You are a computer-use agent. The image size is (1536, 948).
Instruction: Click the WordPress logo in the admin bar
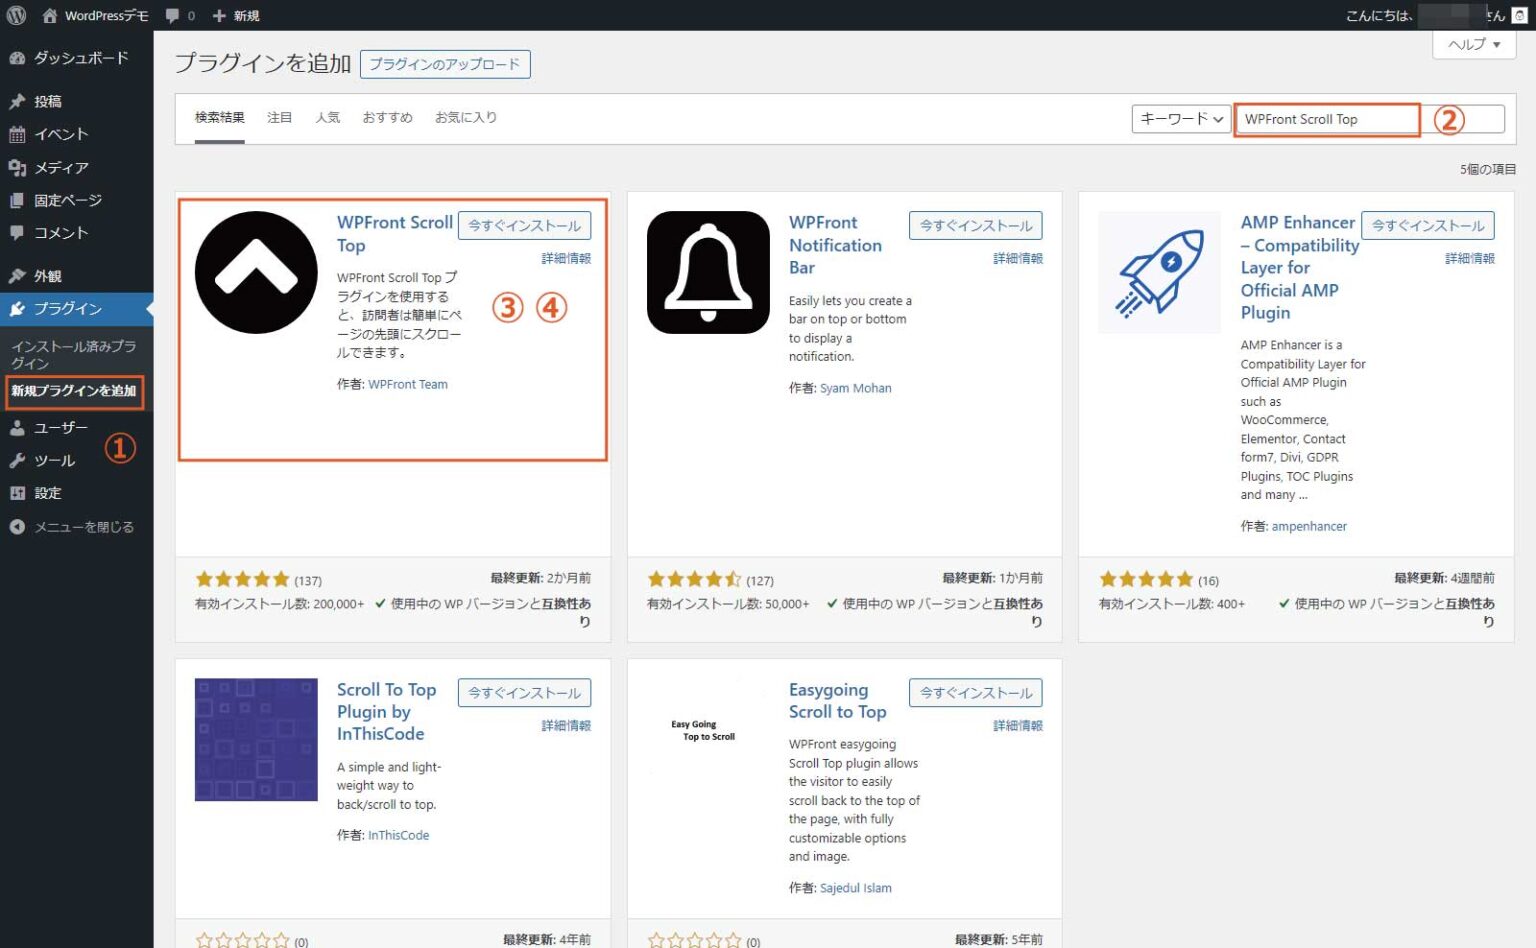[x=15, y=15]
